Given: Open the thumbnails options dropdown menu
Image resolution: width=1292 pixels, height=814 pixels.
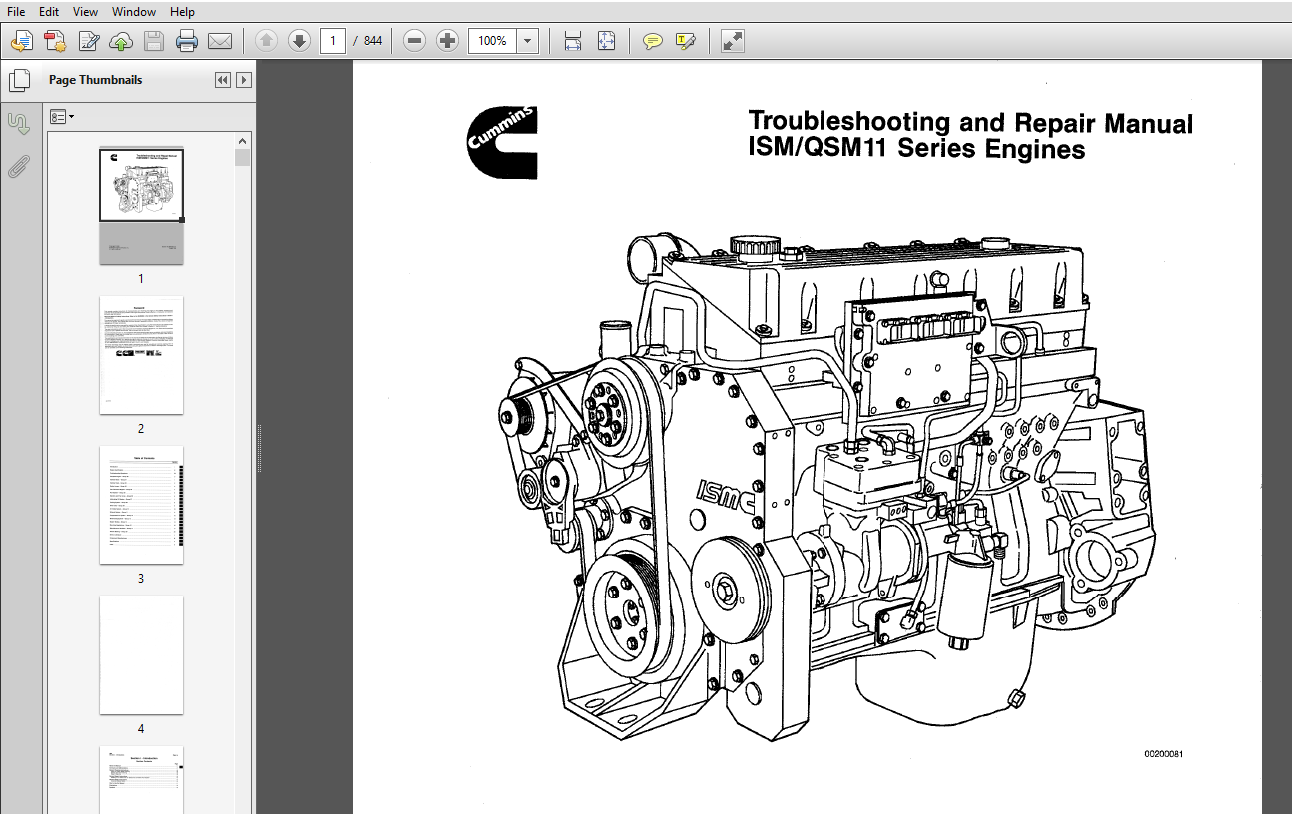Looking at the screenshot, I should pos(62,117).
